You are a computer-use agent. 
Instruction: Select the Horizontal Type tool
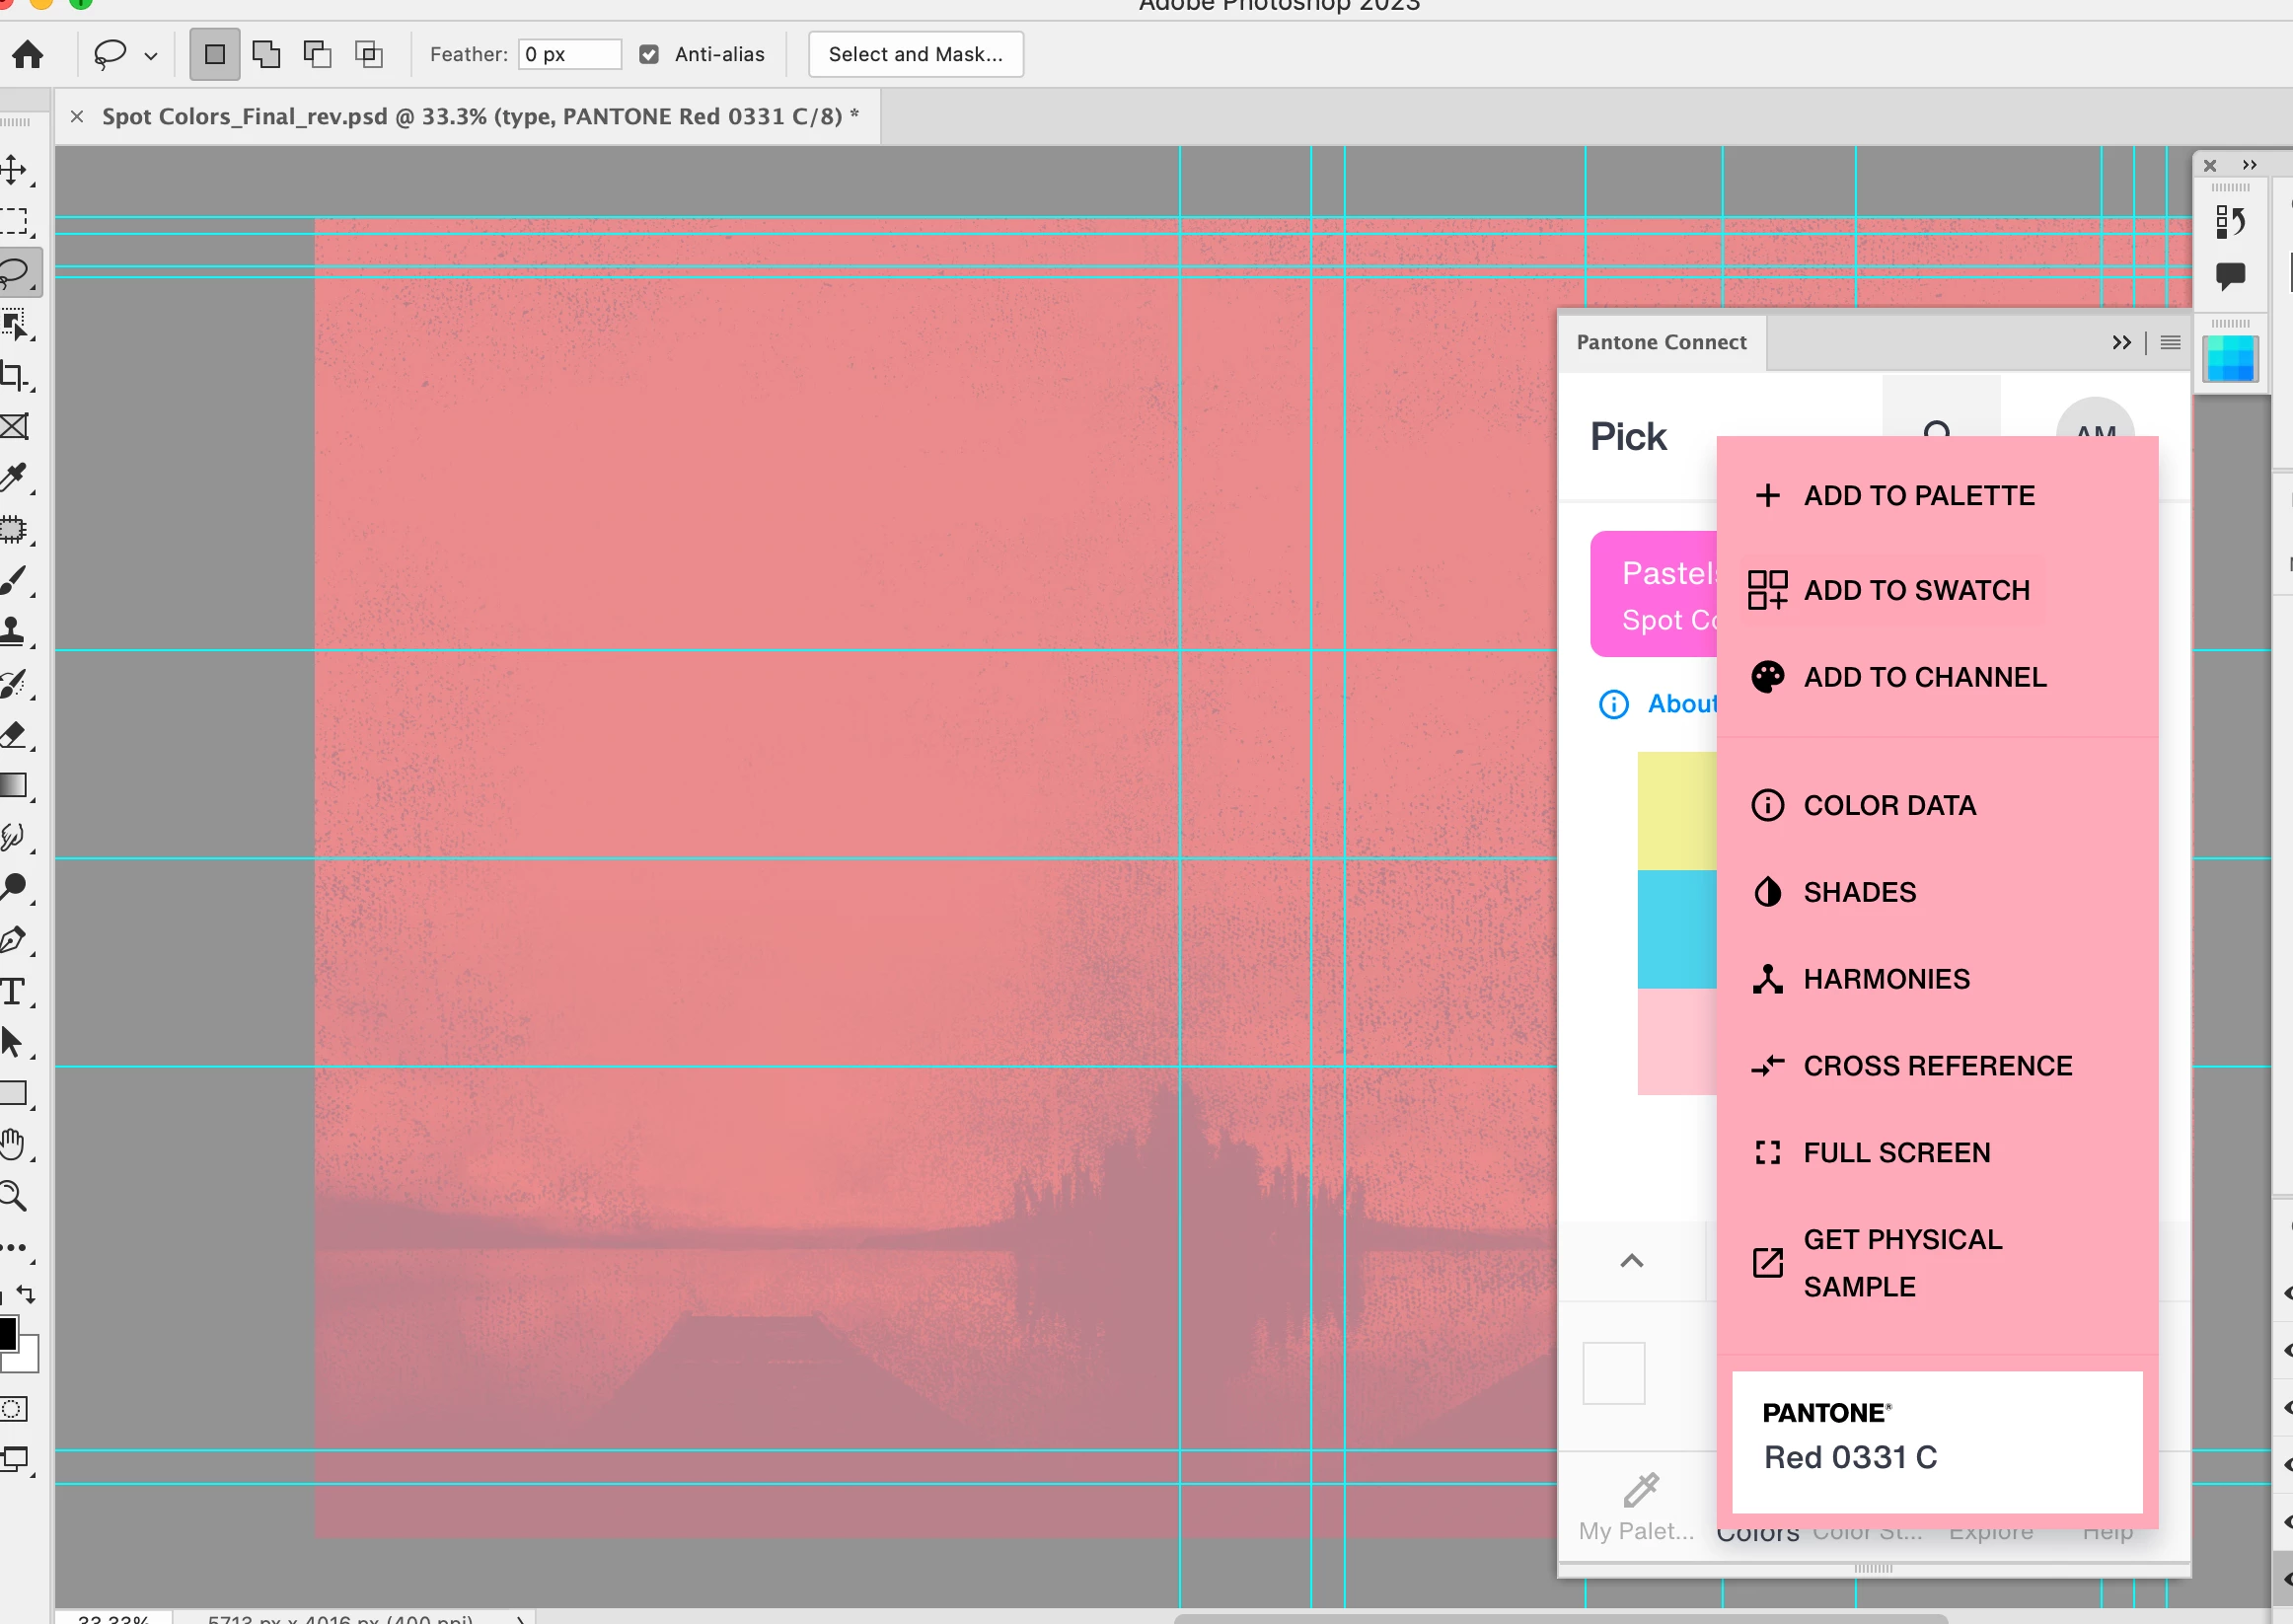click(14, 991)
